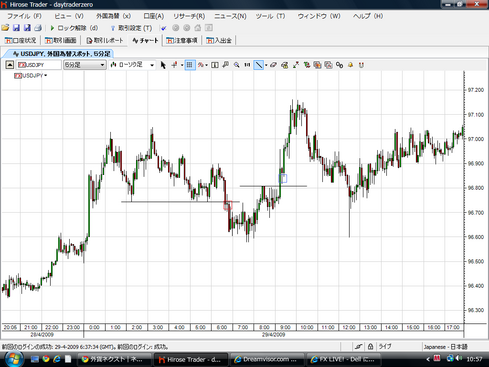The height and width of the screenshot is (367, 489).
Task: Expand the crosshair tool dropdown arrow
Action: click(x=182, y=65)
